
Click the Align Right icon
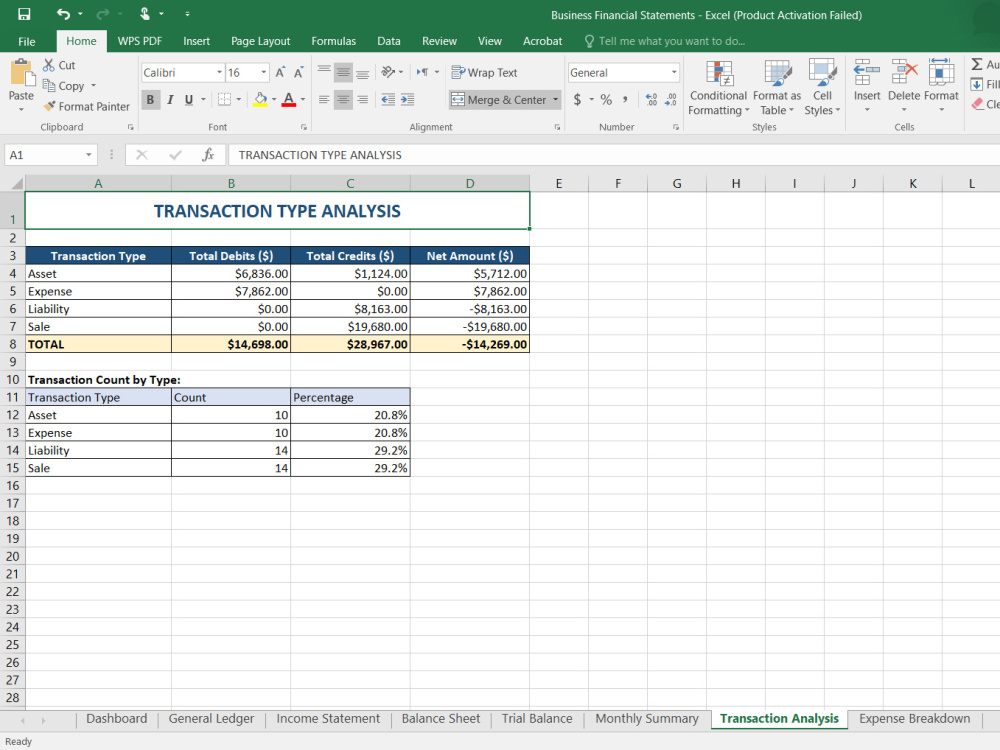[x=362, y=99]
